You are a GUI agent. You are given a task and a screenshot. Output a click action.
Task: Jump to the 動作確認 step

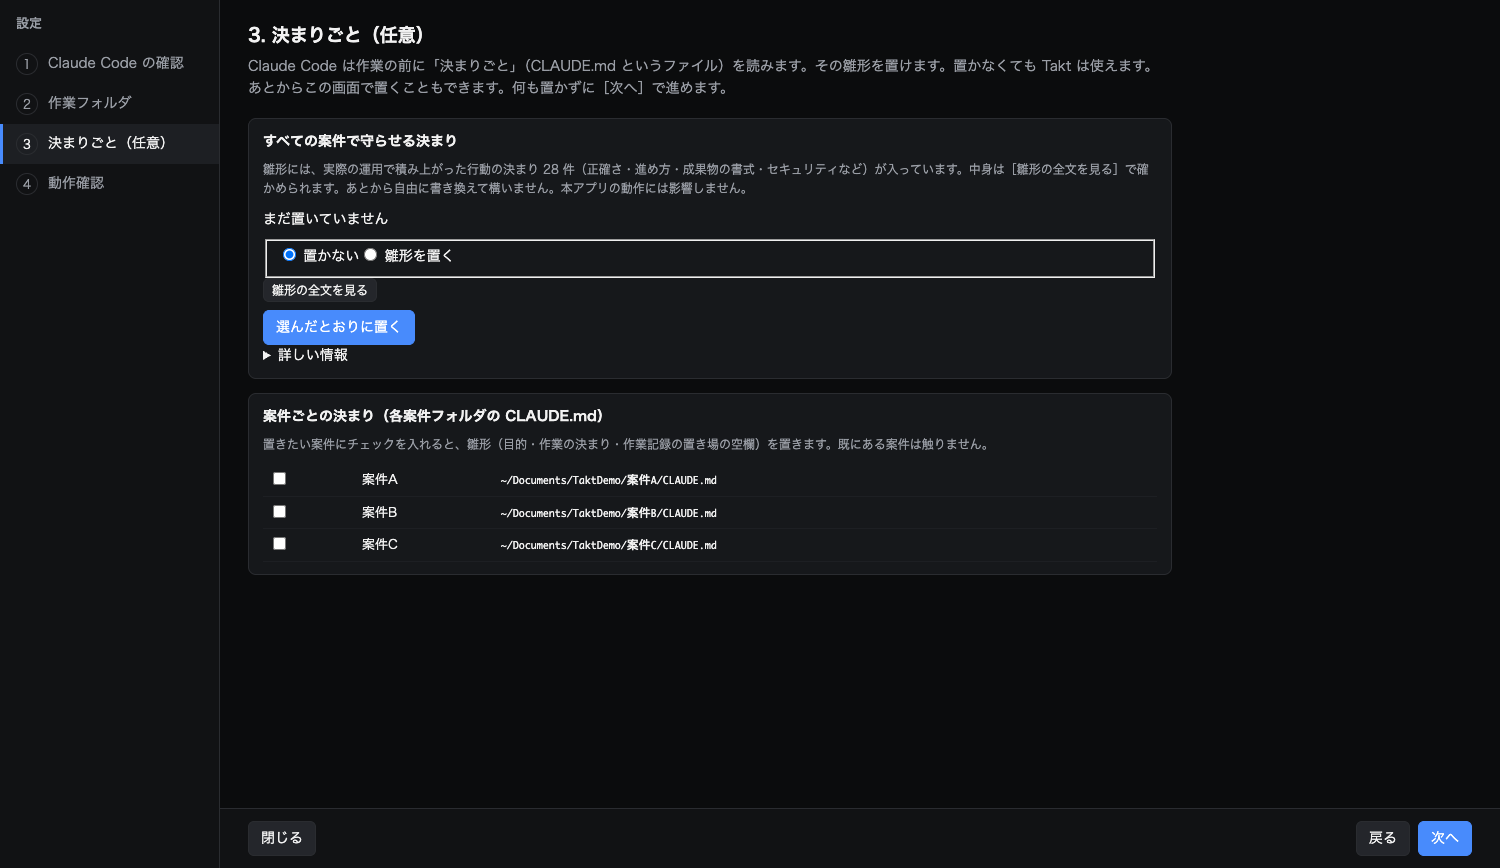(x=110, y=183)
